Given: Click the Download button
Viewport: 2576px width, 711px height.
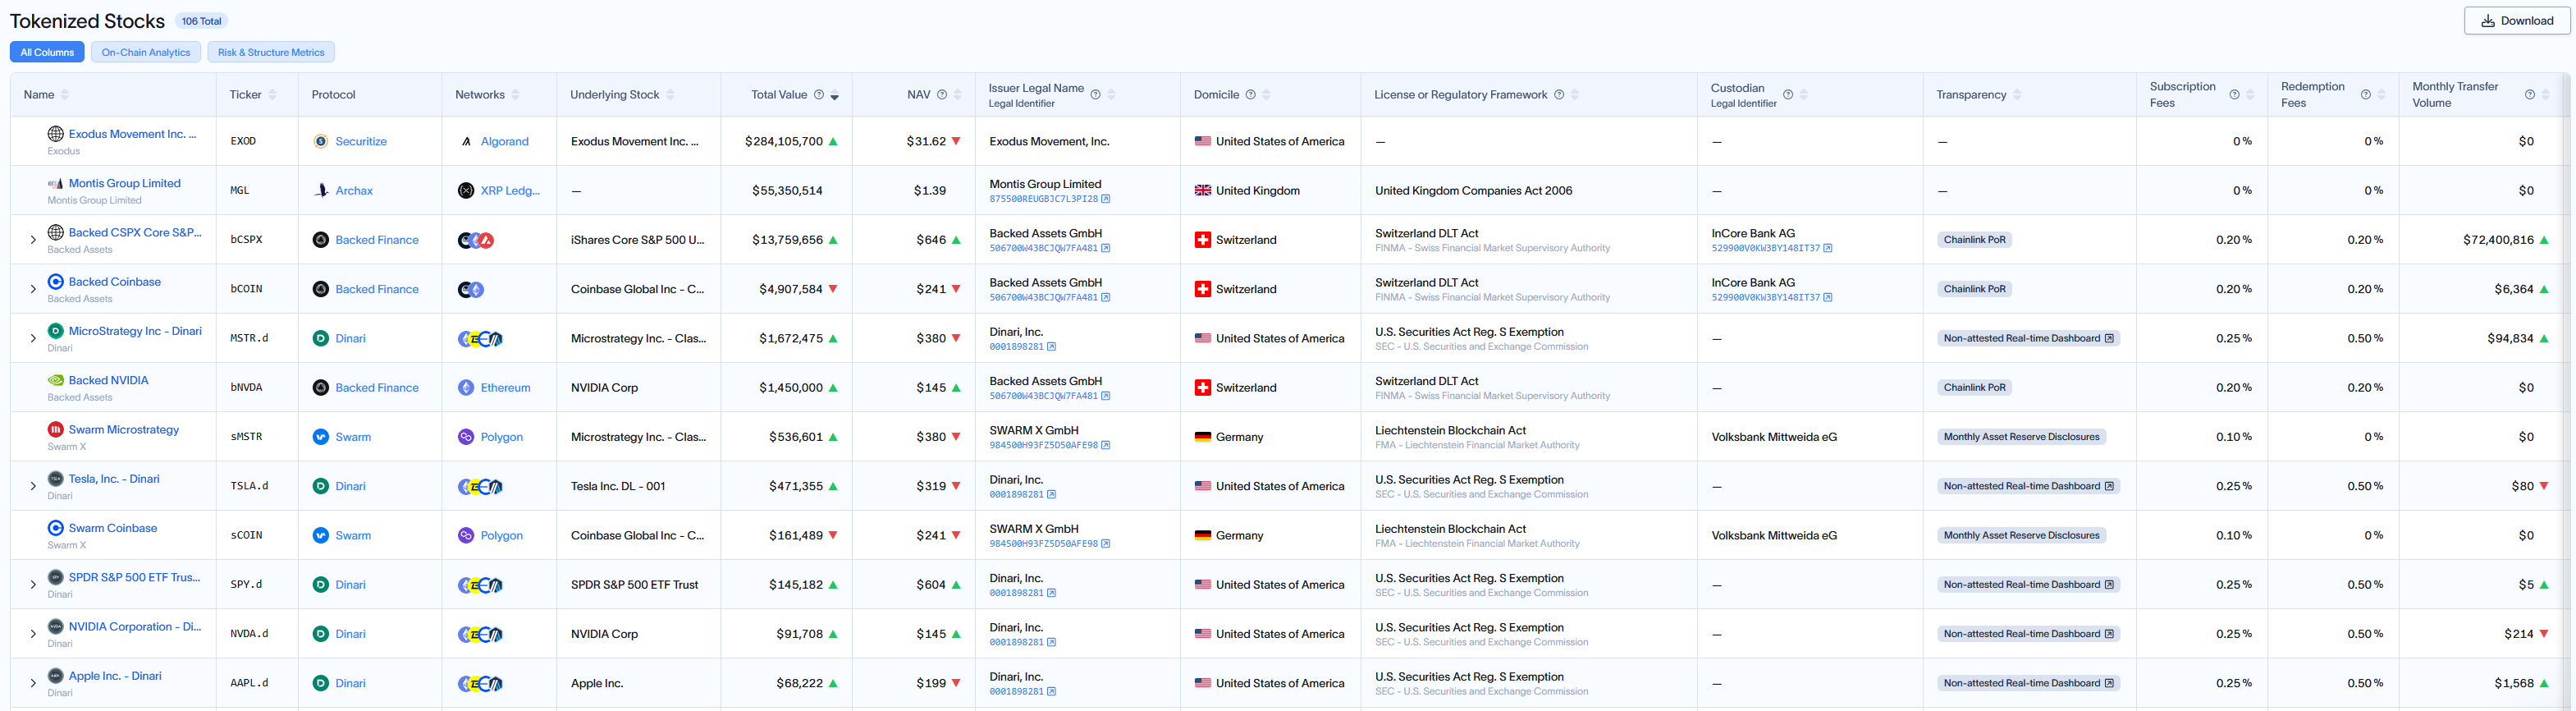Looking at the screenshot, I should pos(2516,21).
